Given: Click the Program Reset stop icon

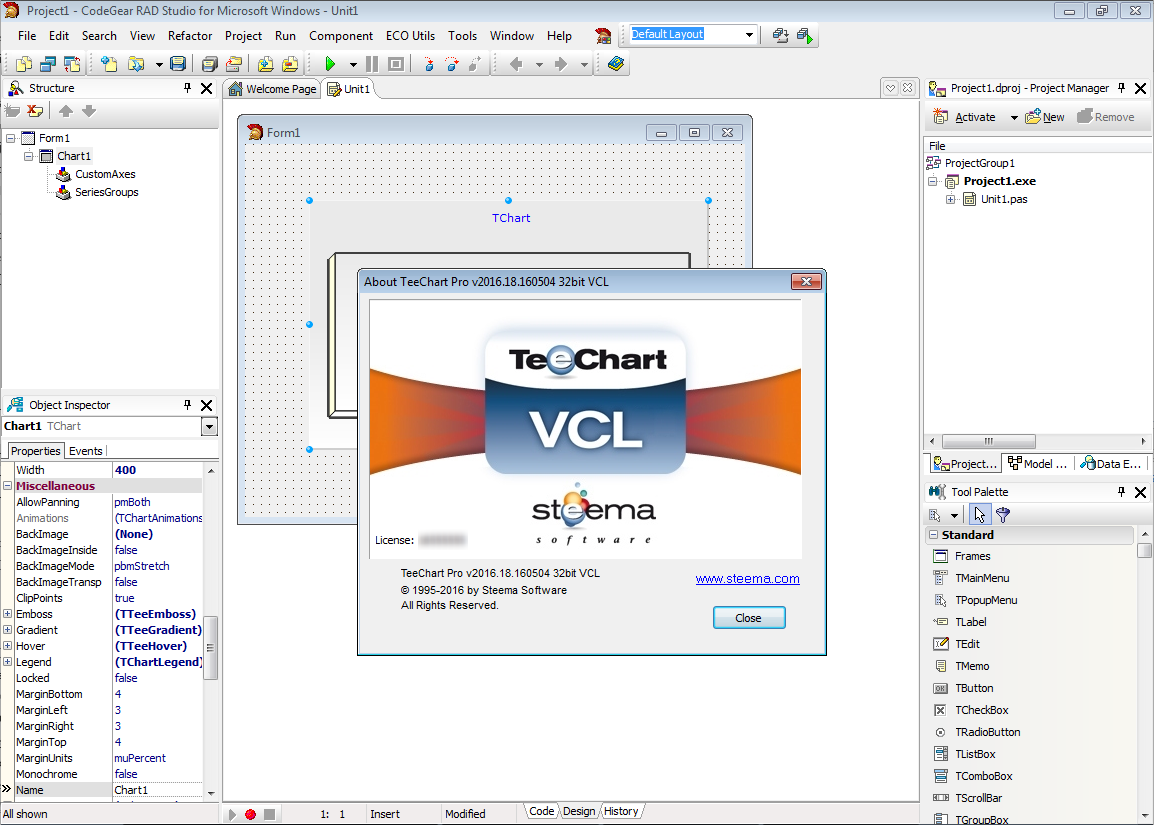Looking at the screenshot, I should pyautogui.click(x=396, y=64).
